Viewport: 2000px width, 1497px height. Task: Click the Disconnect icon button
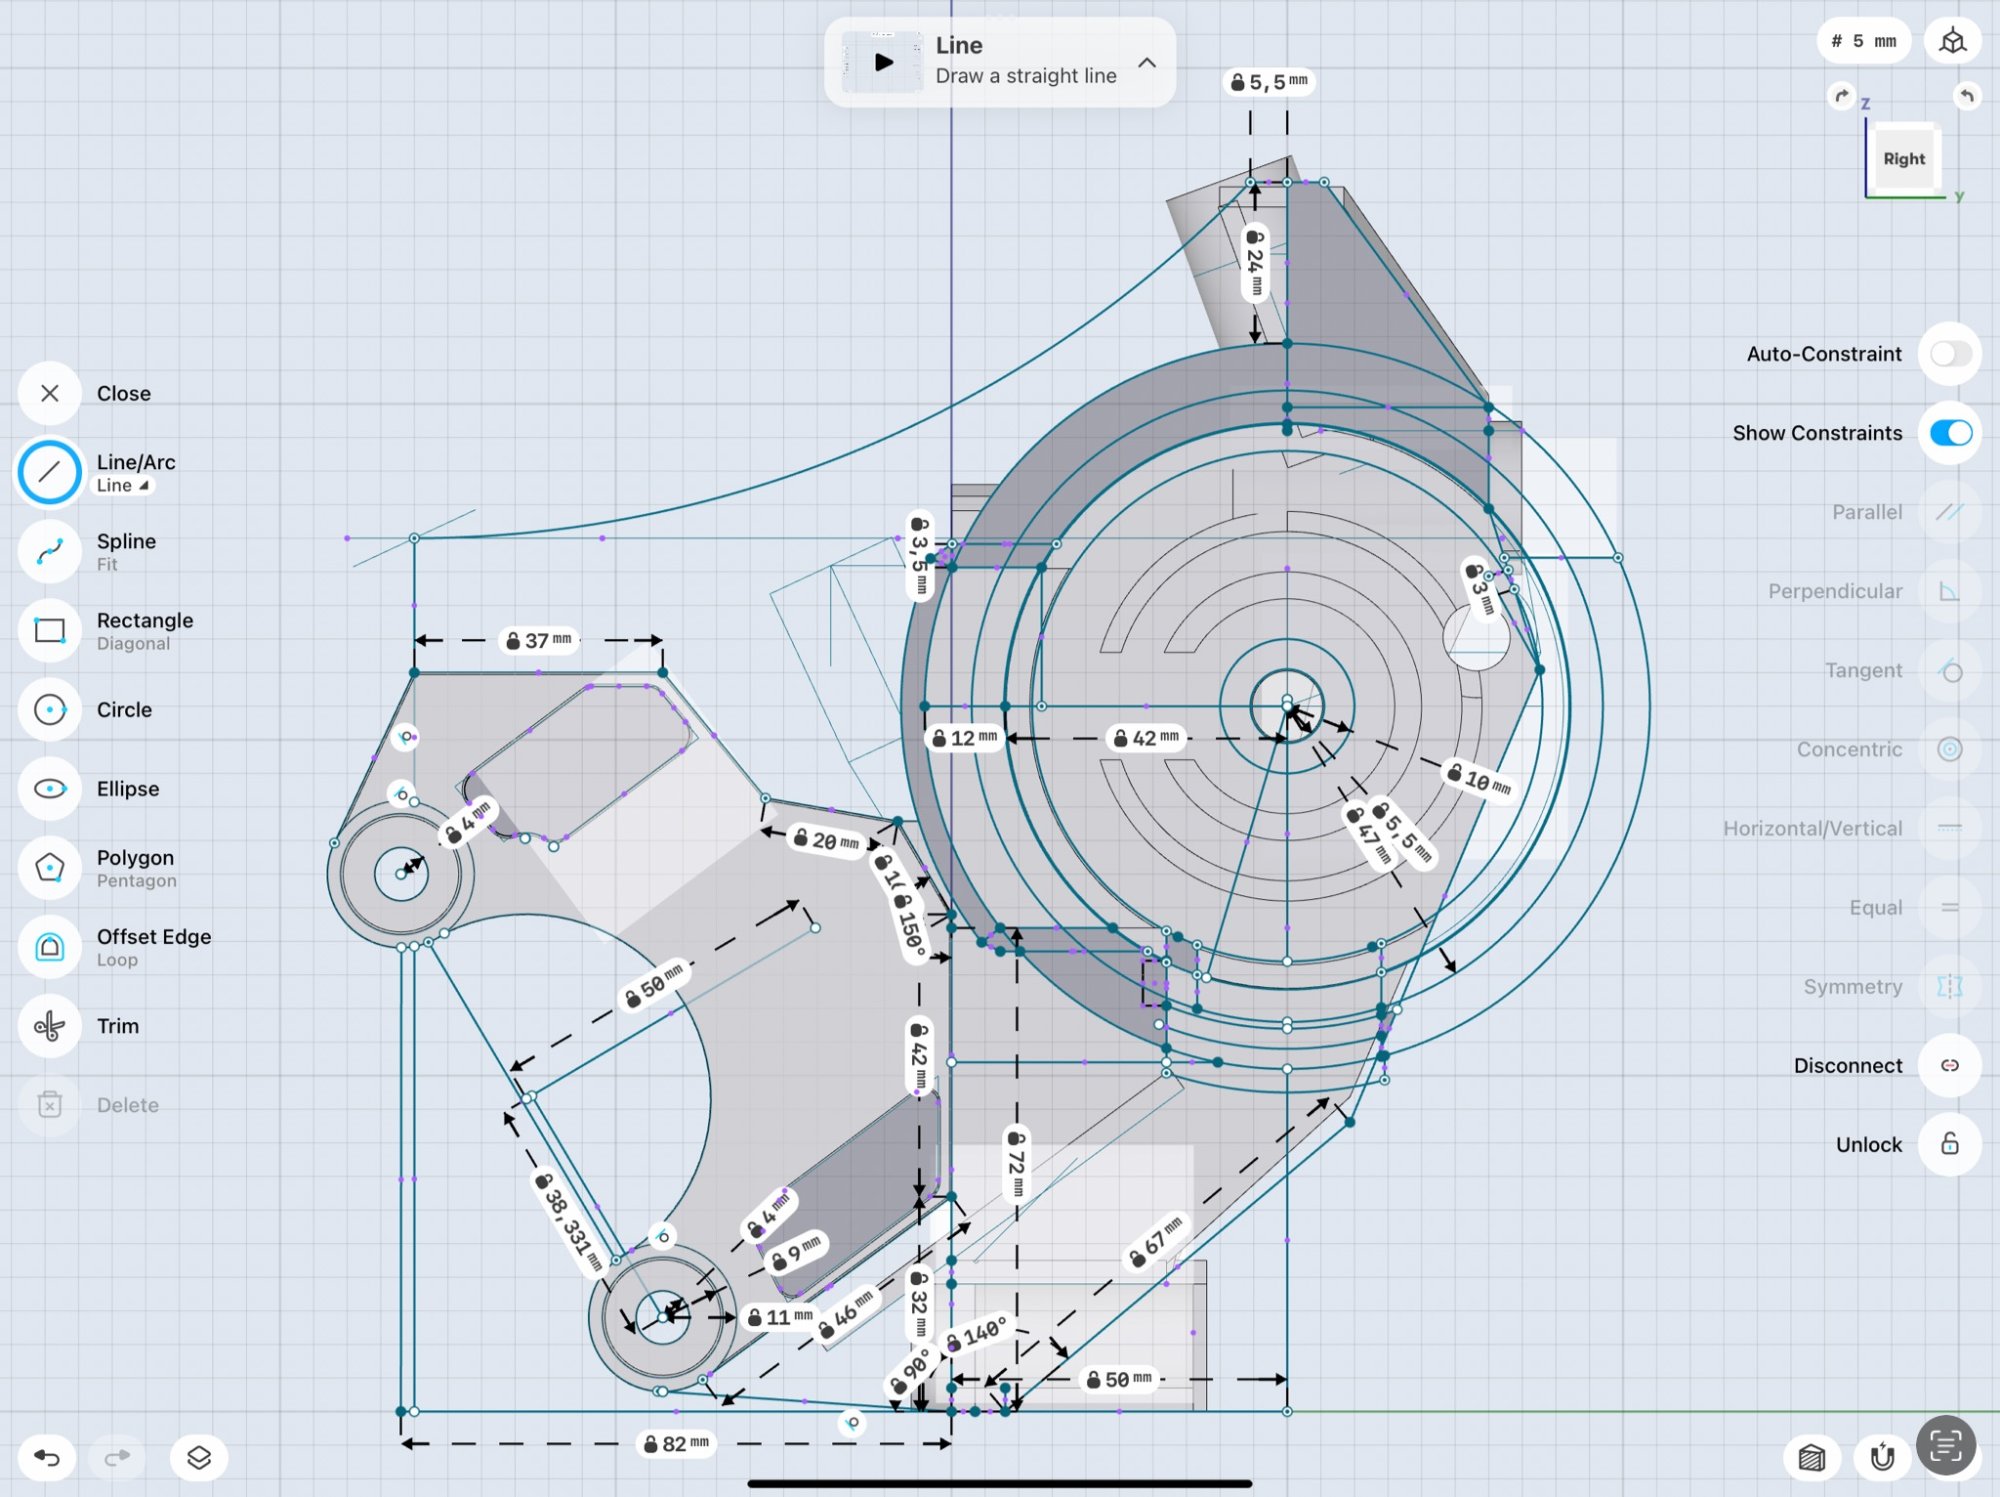(x=1949, y=1065)
